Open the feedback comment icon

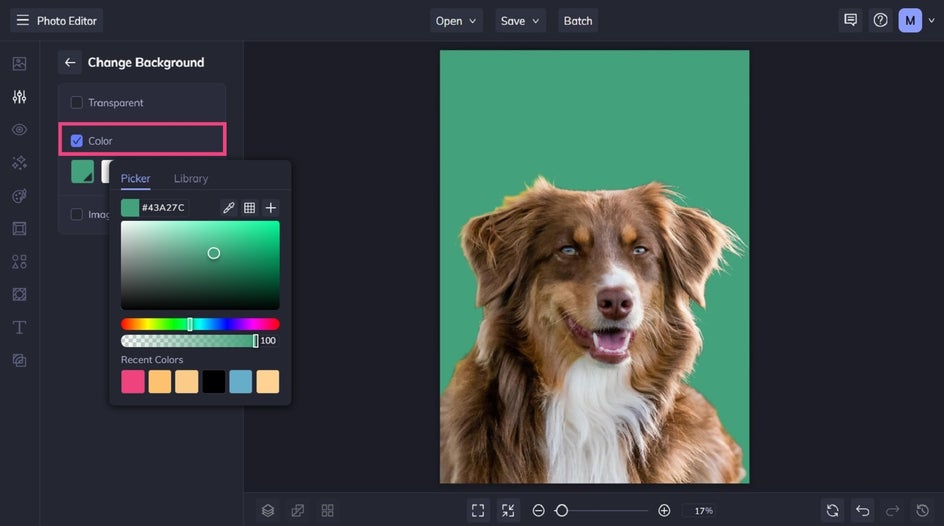click(x=851, y=20)
